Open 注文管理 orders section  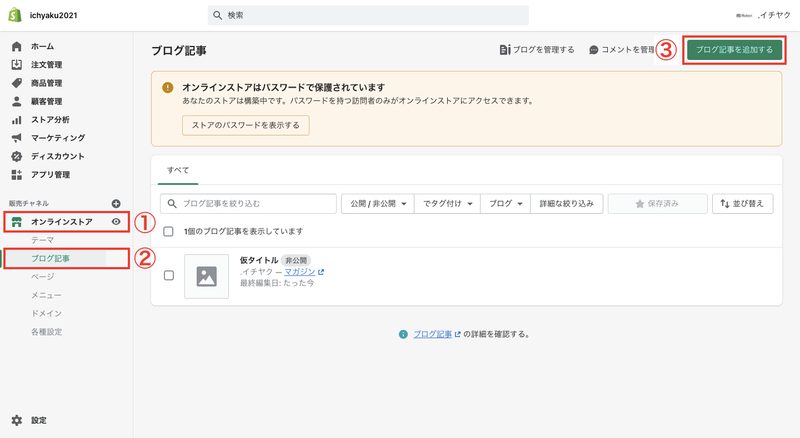46,65
